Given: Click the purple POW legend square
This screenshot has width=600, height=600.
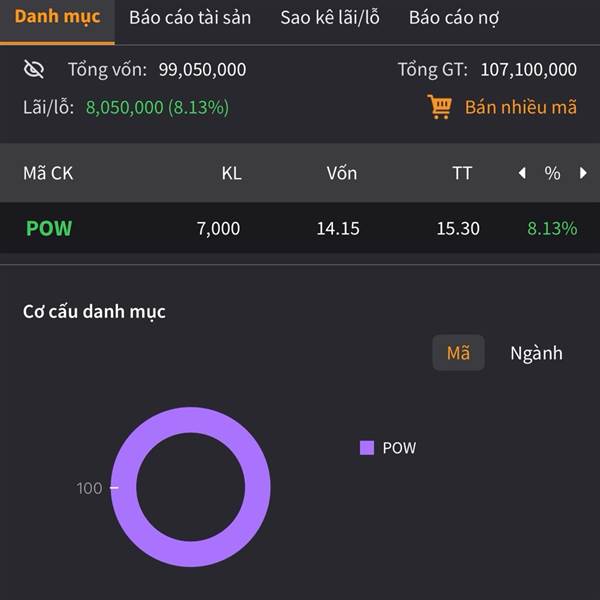Looking at the screenshot, I should pos(367,448).
